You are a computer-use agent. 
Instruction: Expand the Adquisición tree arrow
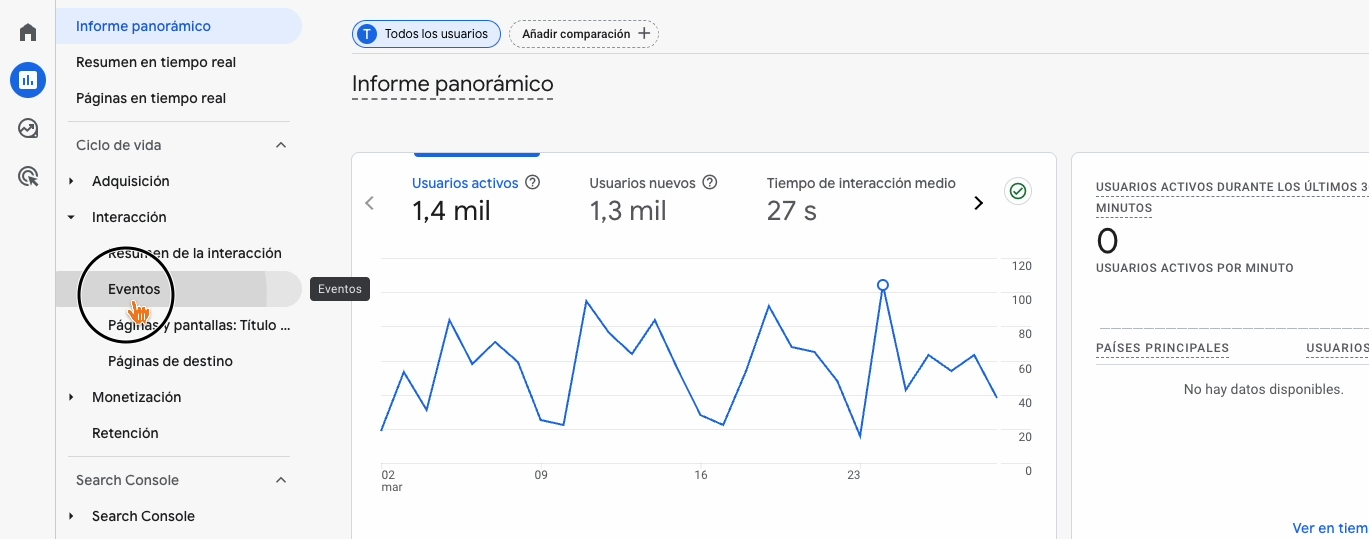pyautogui.click(x=71, y=181)
